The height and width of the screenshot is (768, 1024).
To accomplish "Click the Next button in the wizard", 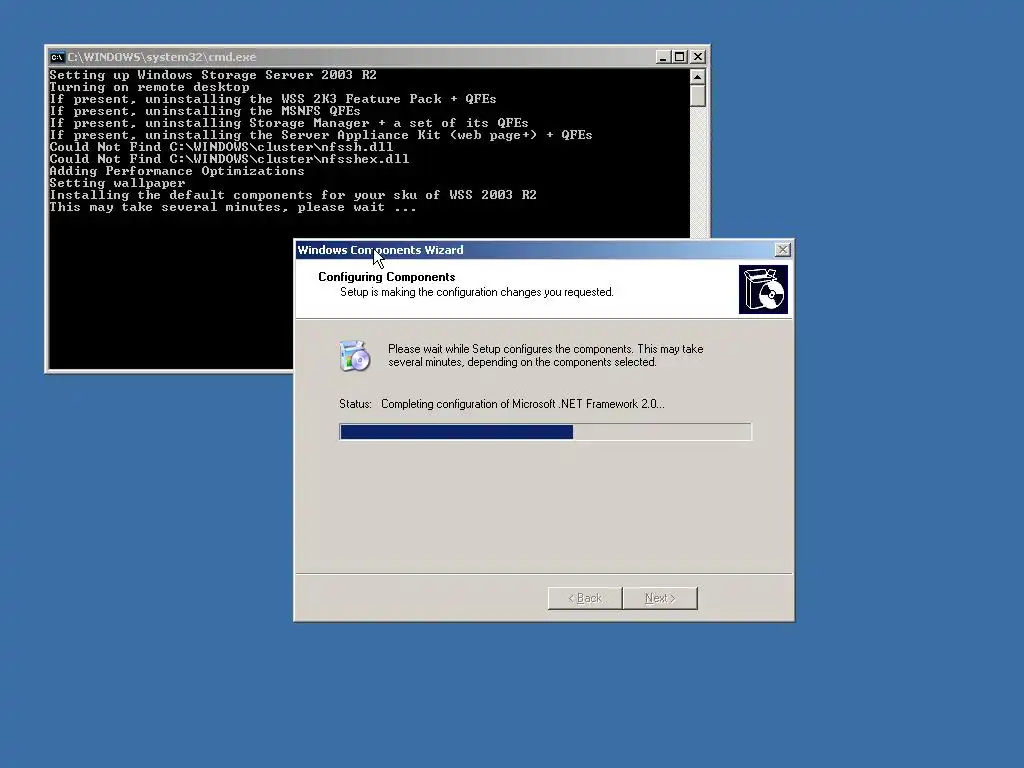I will (x=660, y=598).
